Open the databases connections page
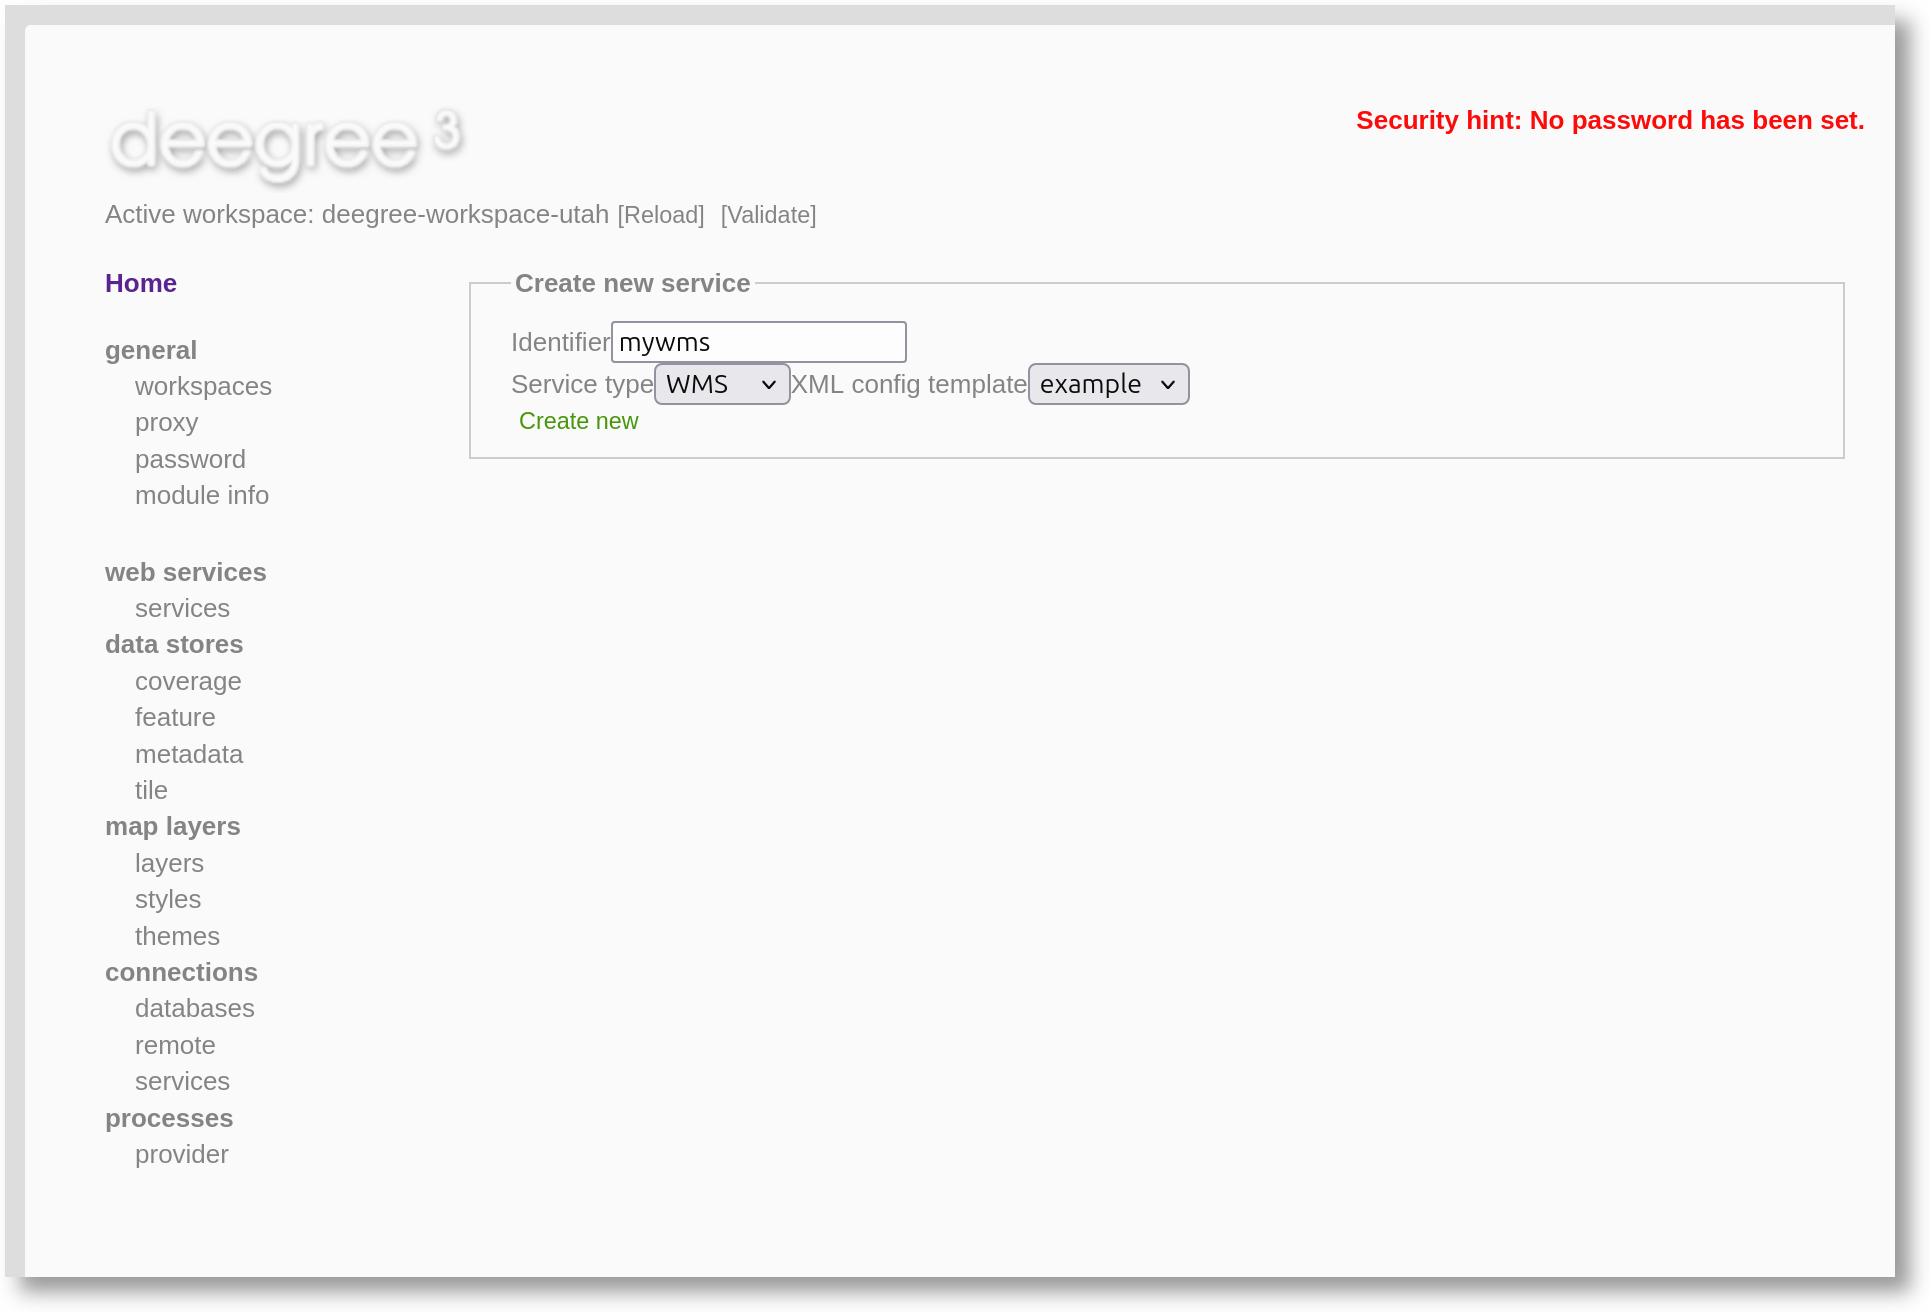Screen dimensions: 1930x1312 pyautogui.click(x=195, y=1008)
